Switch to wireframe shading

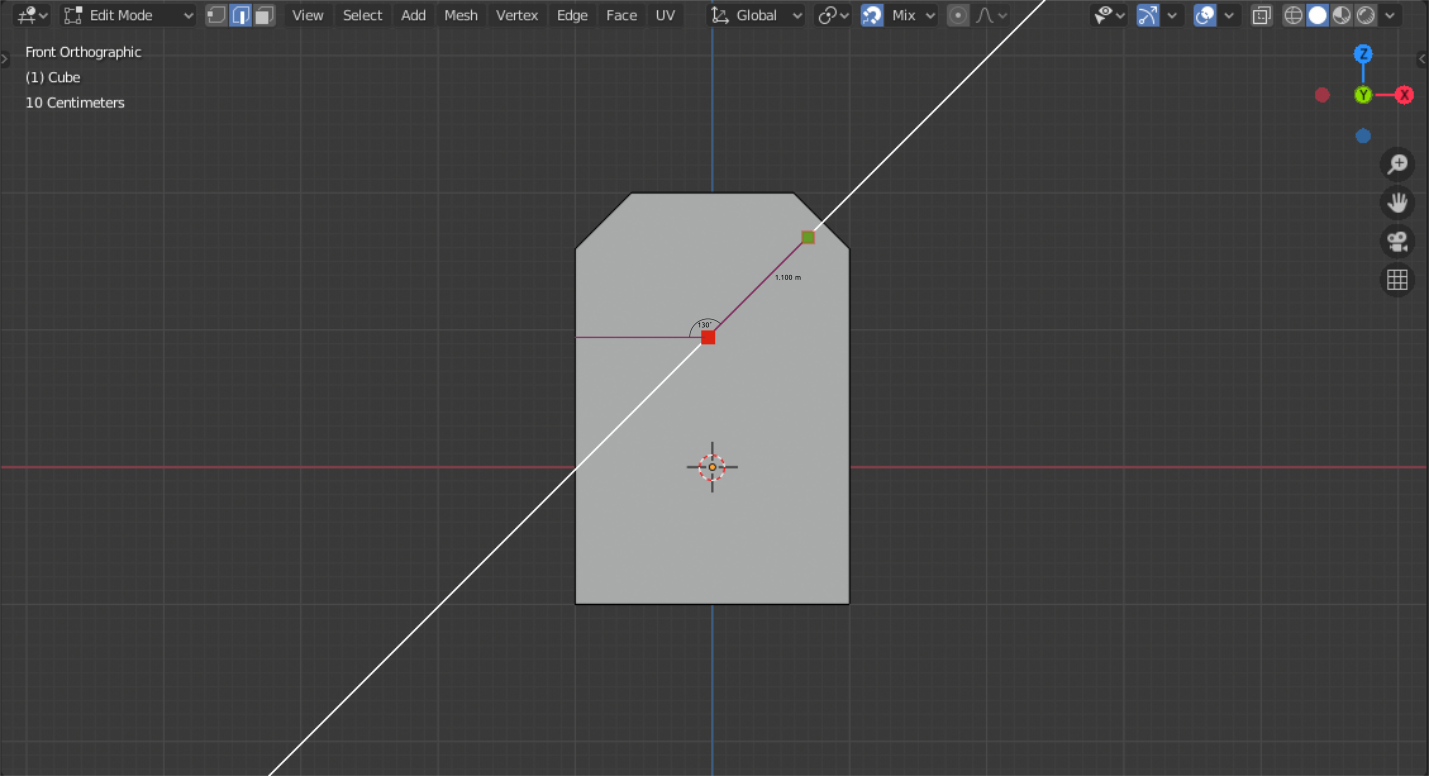(x=1293, y=15)
